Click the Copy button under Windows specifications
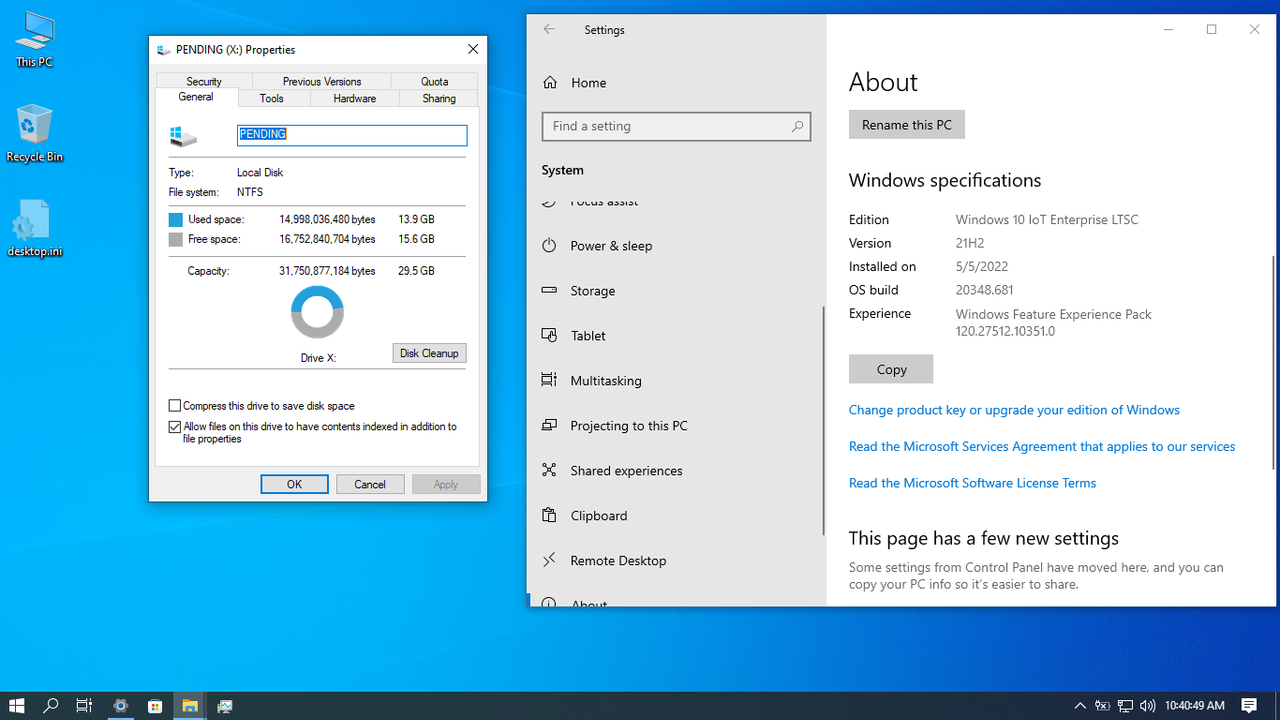 [x=891, y=369]
